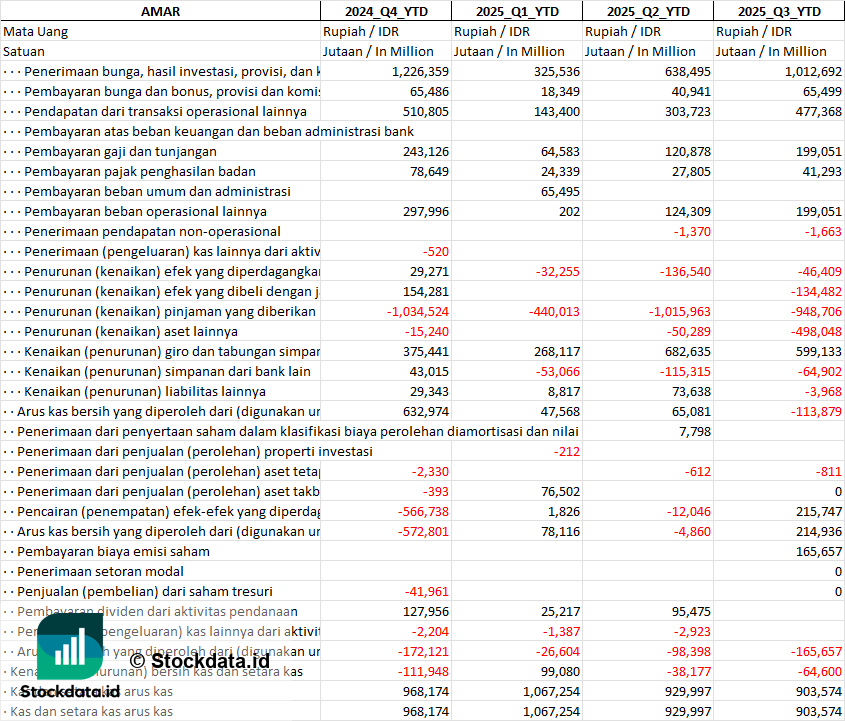Click 'Kenaikan (penurunan) liabilitas lainnya' row label
The height and width of the screenshot is (721, 845).
click(x=145, y=391)
